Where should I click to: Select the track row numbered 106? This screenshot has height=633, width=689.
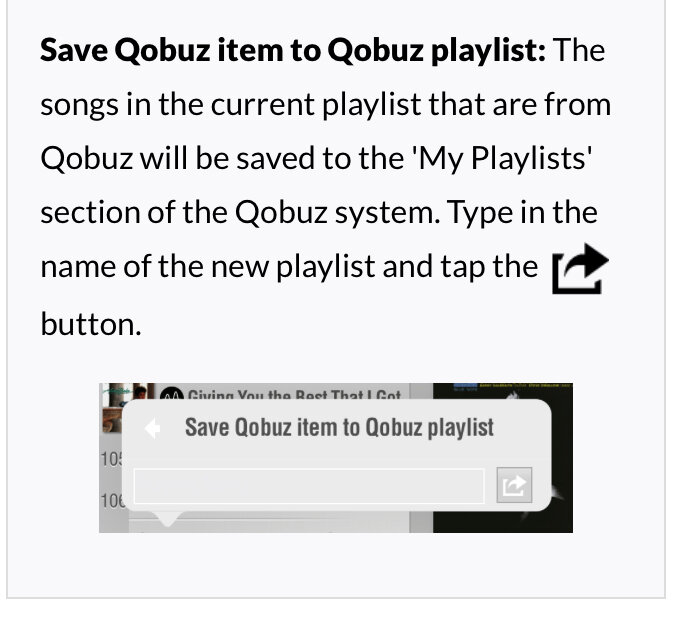pyautogui.click(x=112, y=500)
